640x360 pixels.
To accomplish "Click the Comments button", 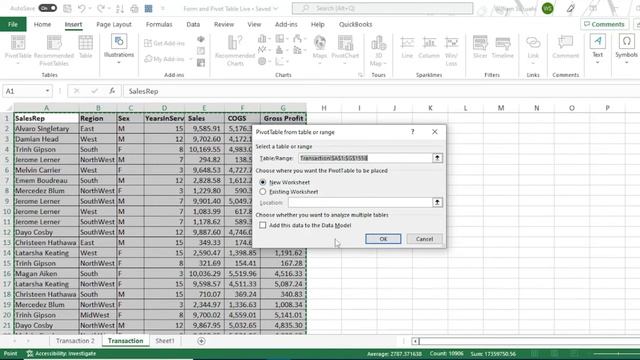I will click(x=604, y=24).
